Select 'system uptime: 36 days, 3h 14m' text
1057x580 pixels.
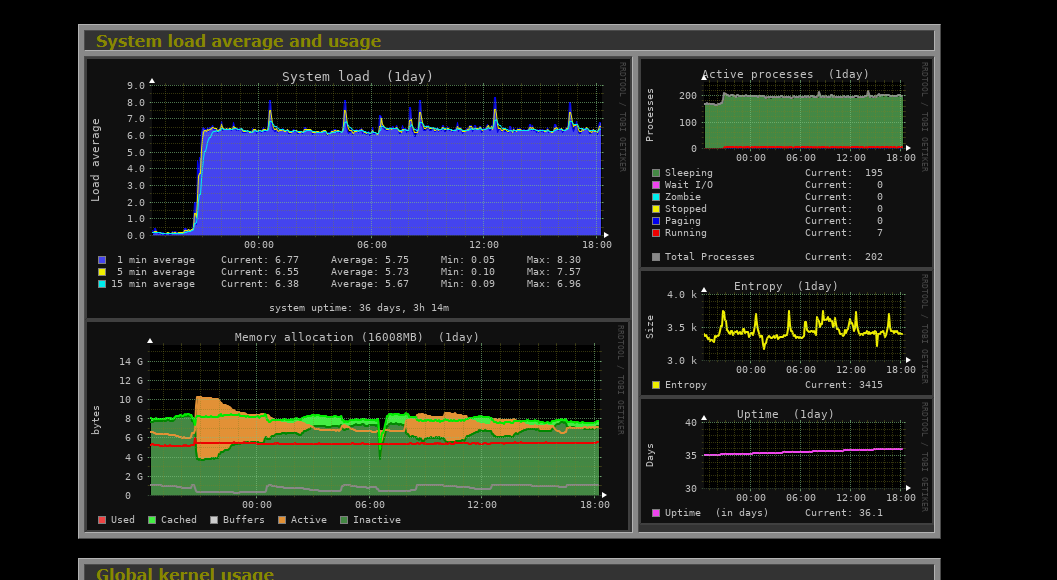pos(359,308)
